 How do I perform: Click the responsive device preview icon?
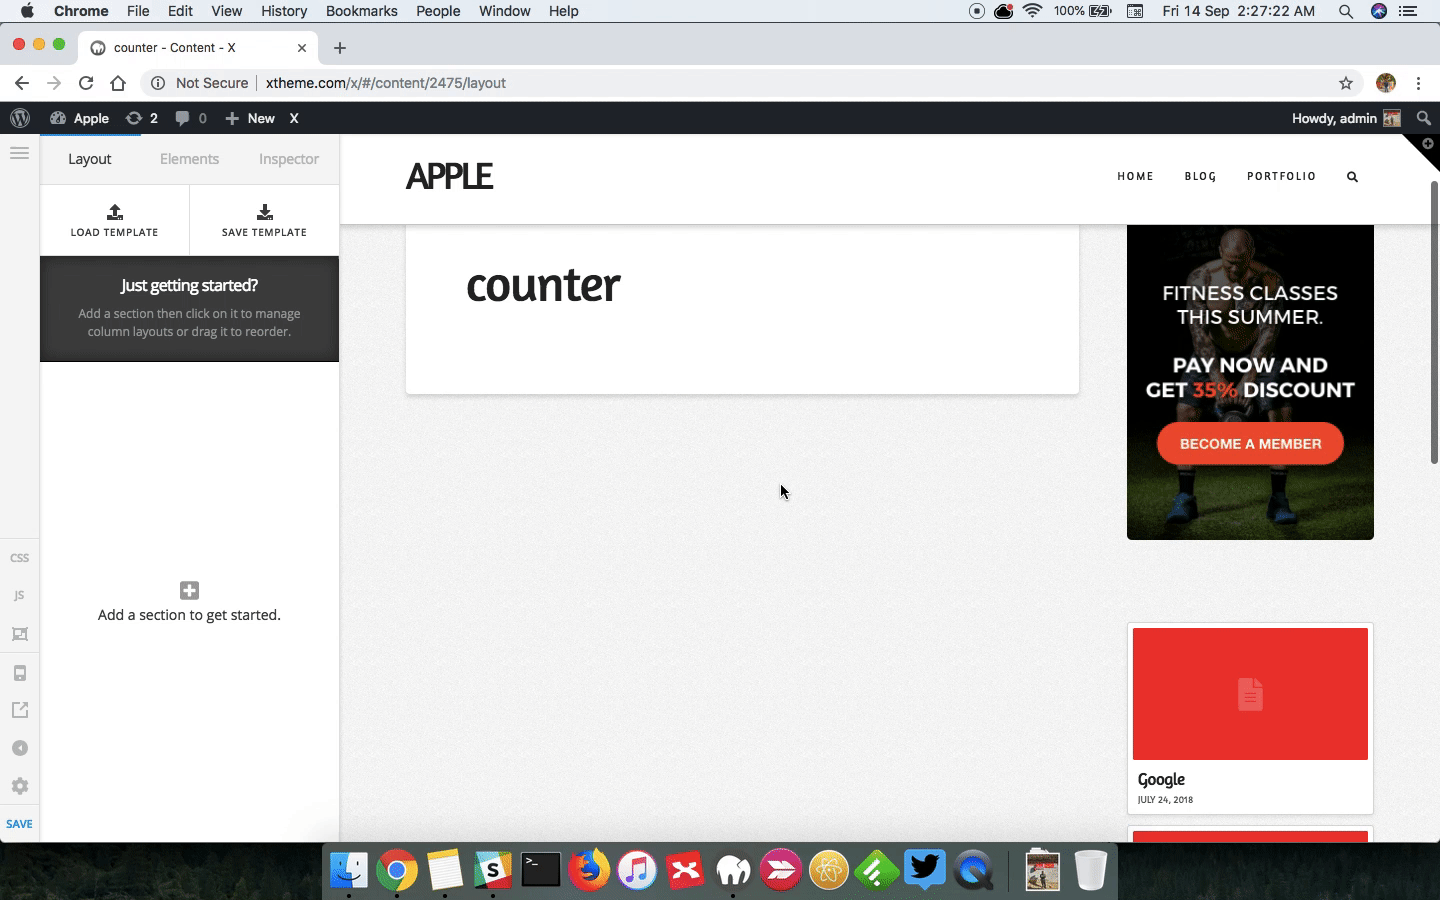19,673
